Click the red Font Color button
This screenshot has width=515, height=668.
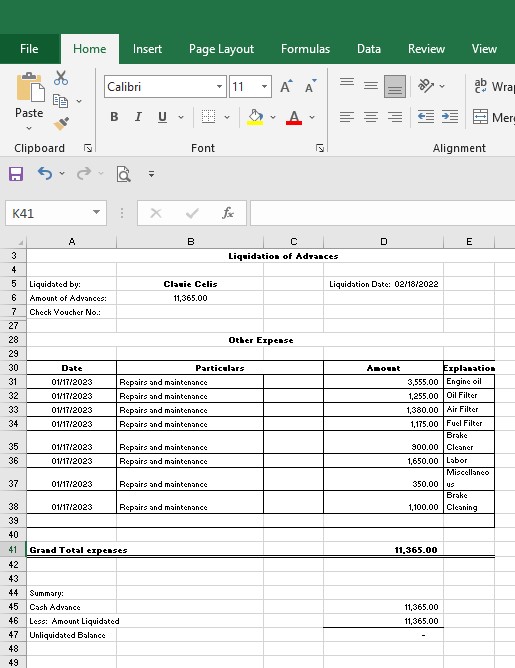294,117
